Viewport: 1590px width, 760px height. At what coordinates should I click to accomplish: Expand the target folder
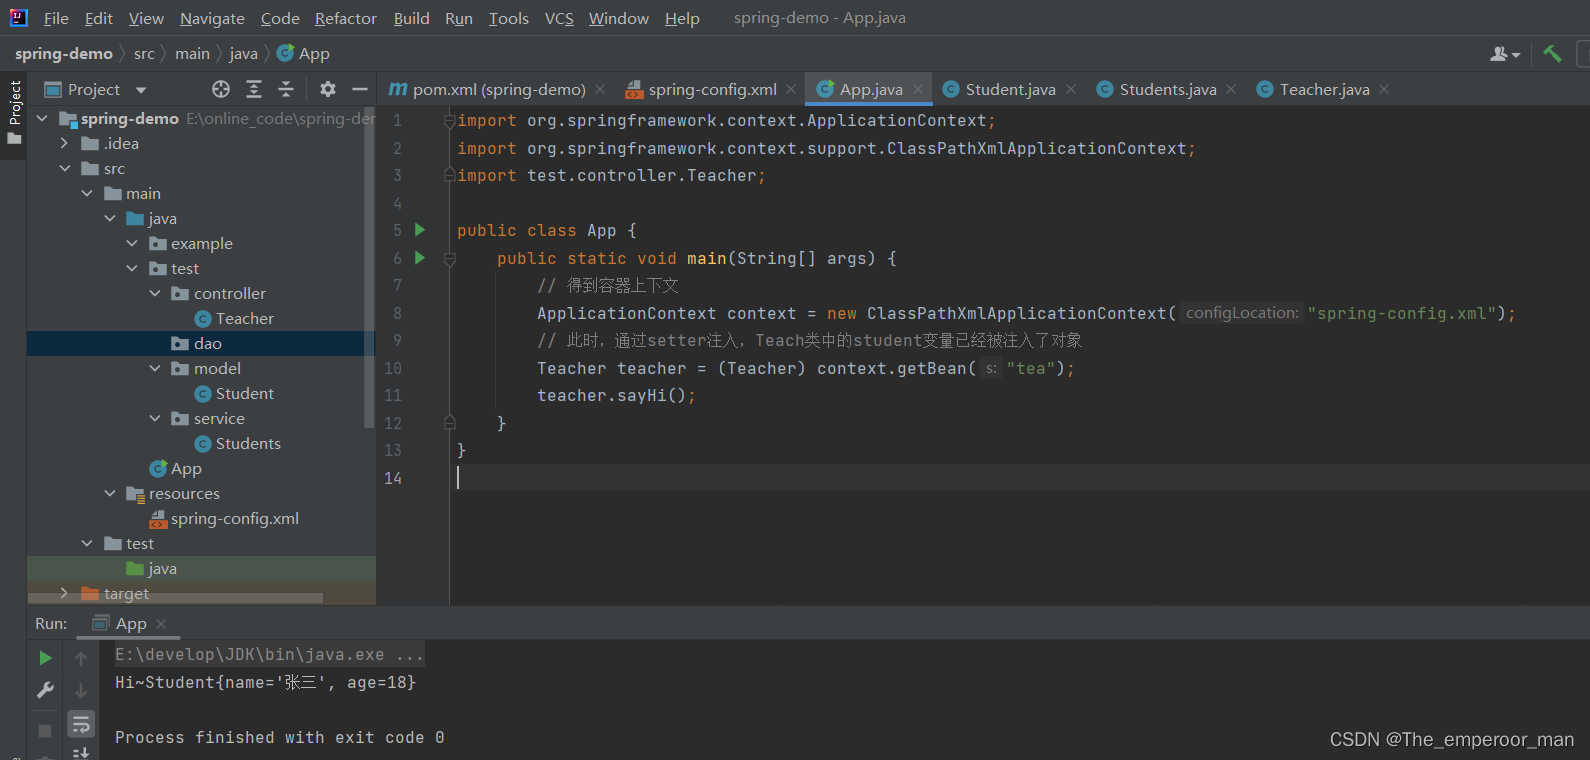point(64,593)
